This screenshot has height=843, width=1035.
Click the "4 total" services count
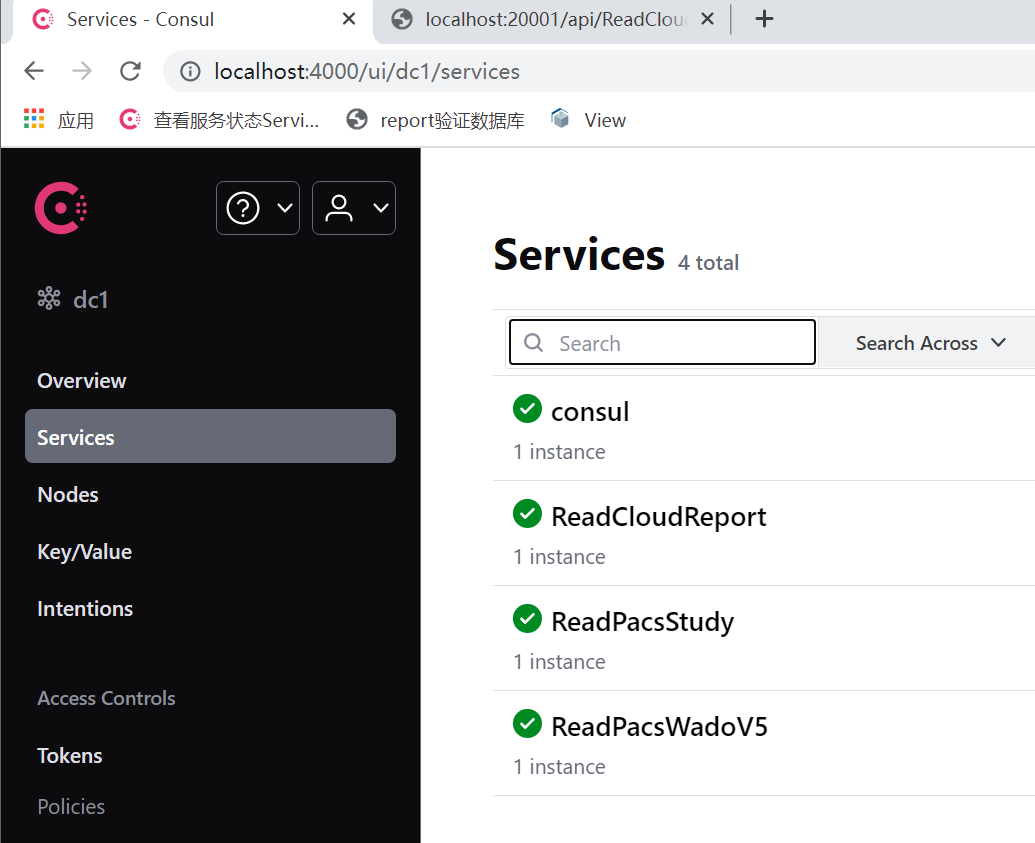click(x=708, y=263)
